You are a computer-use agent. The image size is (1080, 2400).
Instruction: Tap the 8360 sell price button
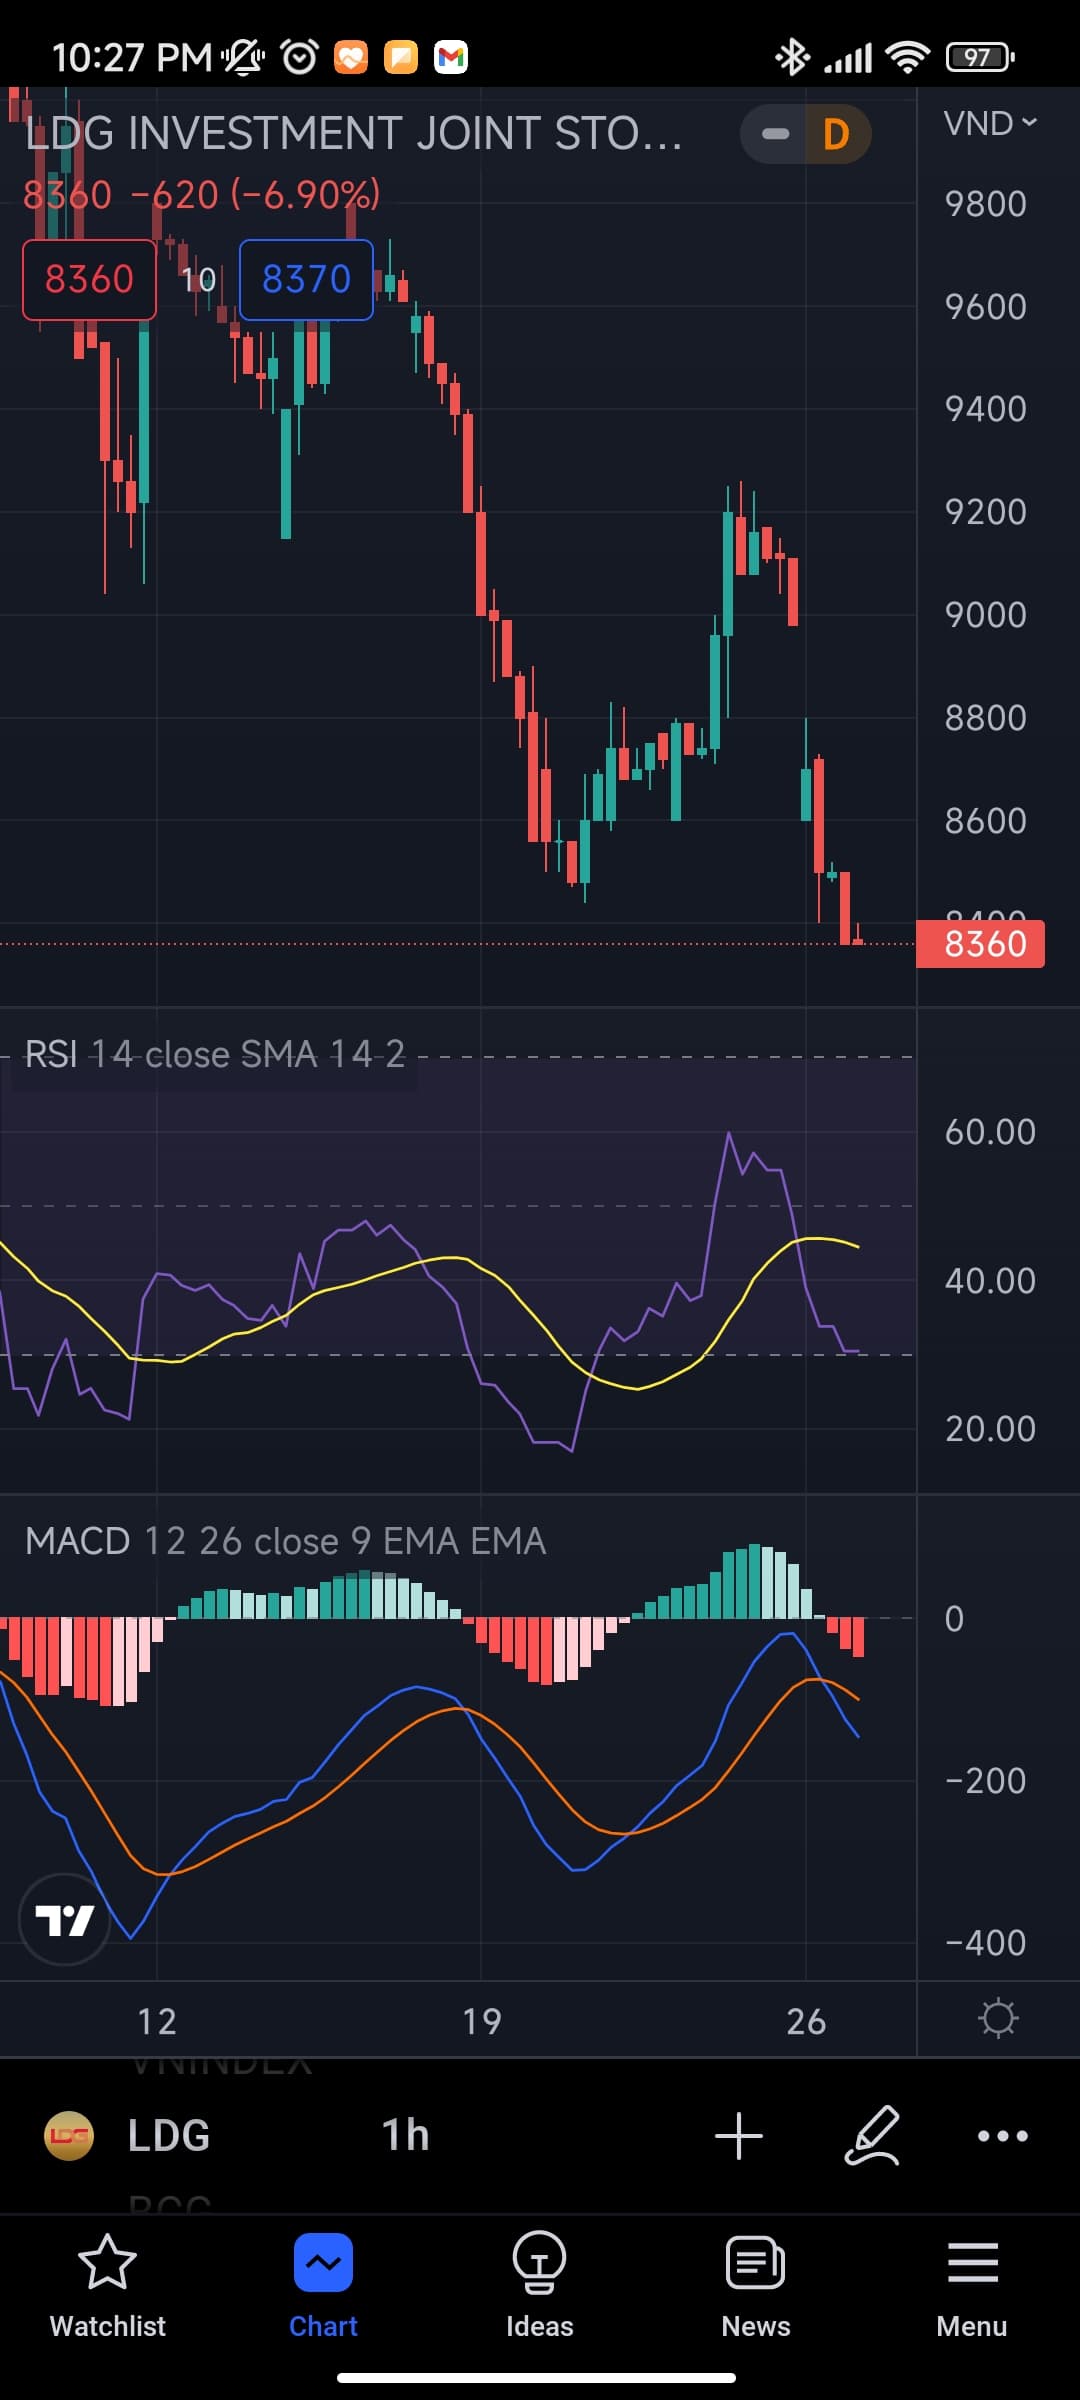(89, 280)
